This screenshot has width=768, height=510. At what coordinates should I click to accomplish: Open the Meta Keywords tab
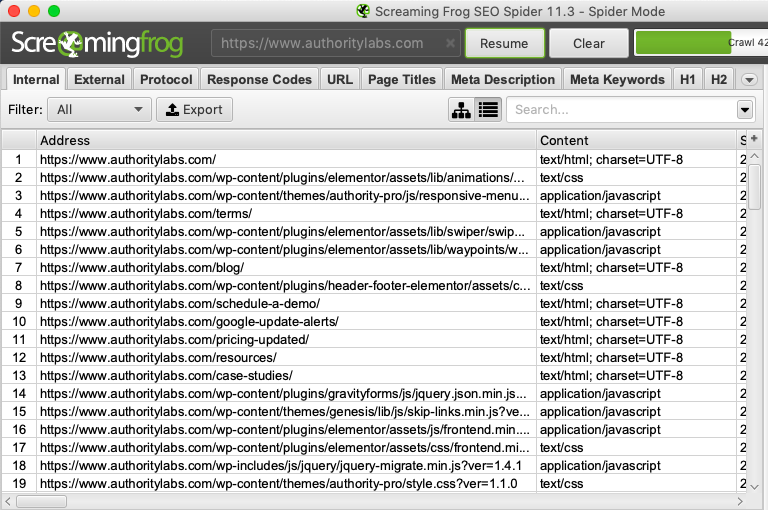617,79
